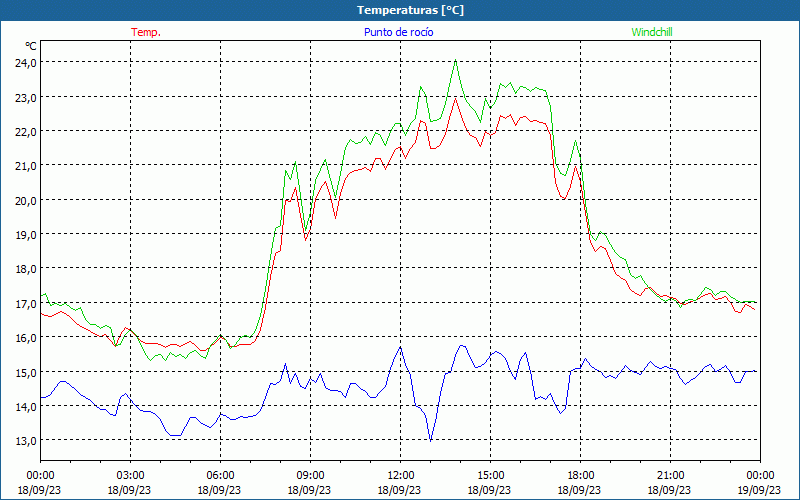Click the '16,0' y-axis value

click(x=25, y=338)
